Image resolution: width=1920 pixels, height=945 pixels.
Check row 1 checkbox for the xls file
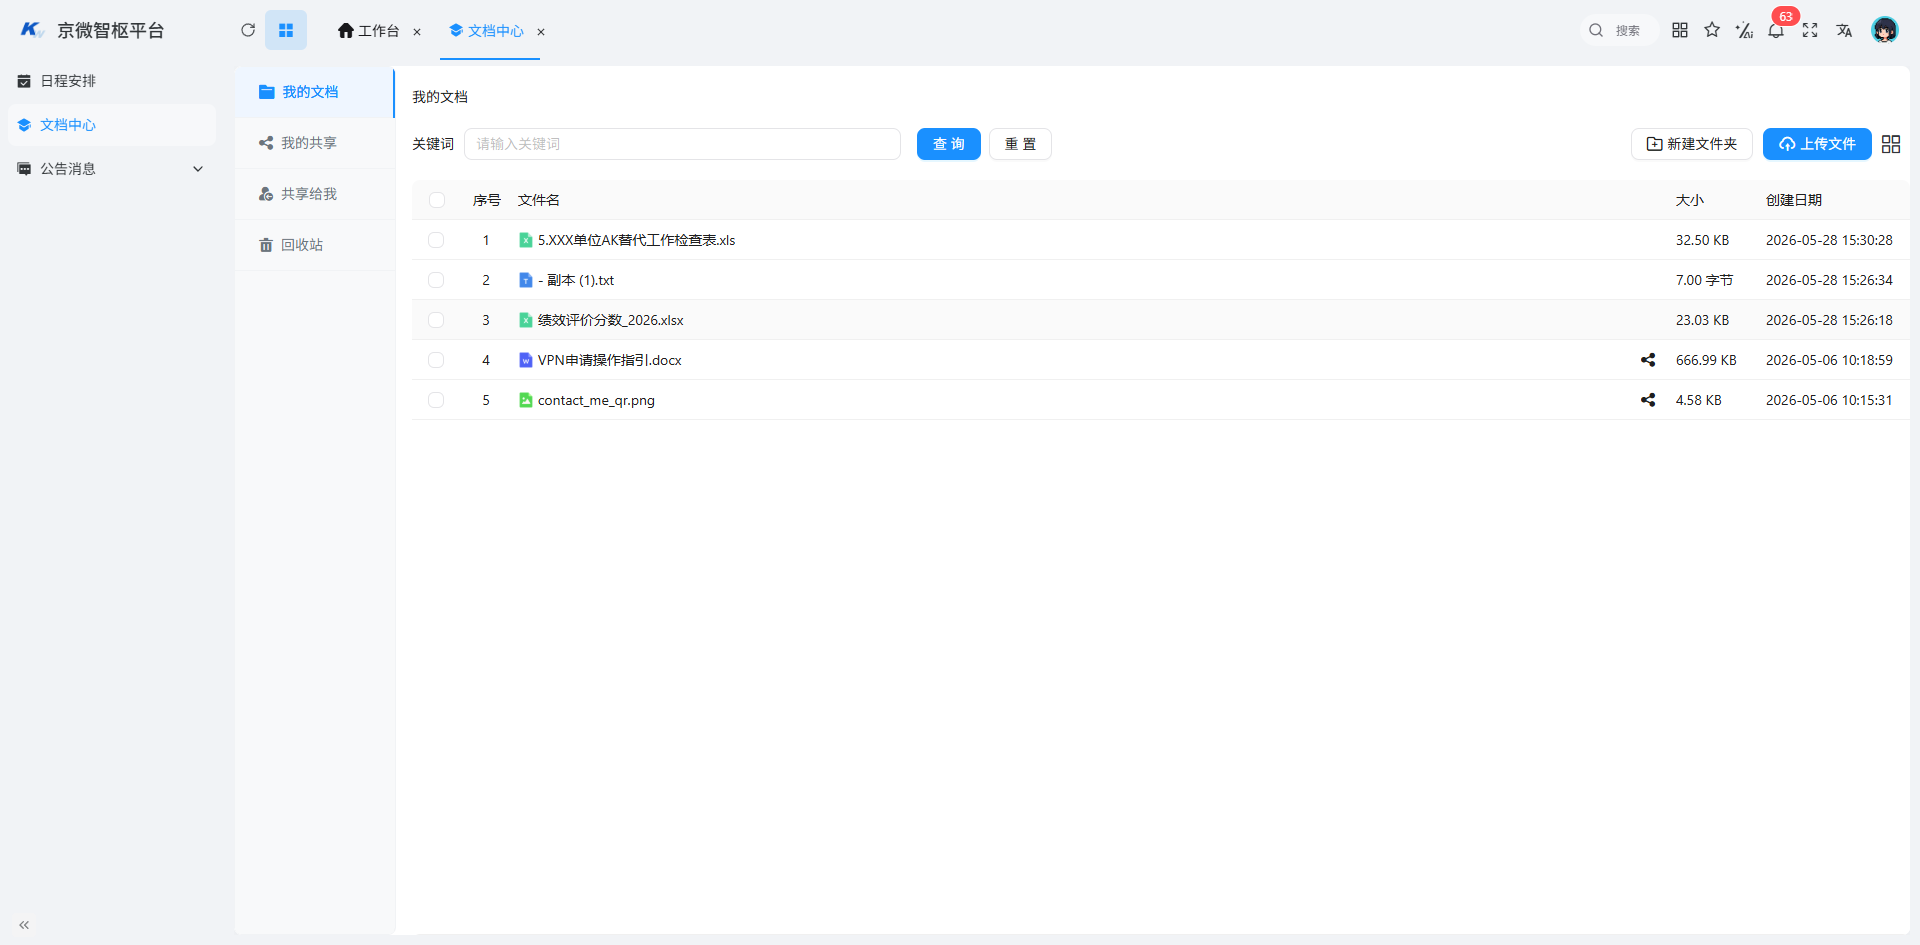coord(436,240)
